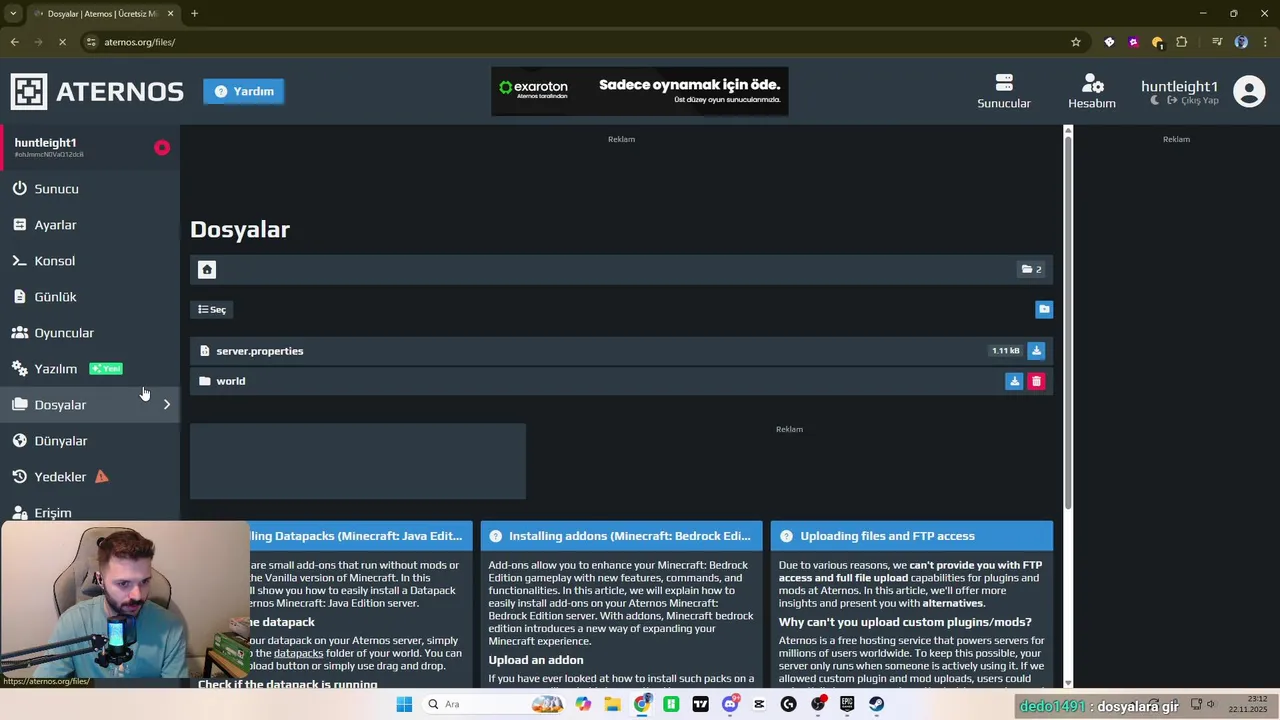Open Chrome extensions puzzle icon
1280x720 pixels.
click(x=1182, y=42)
